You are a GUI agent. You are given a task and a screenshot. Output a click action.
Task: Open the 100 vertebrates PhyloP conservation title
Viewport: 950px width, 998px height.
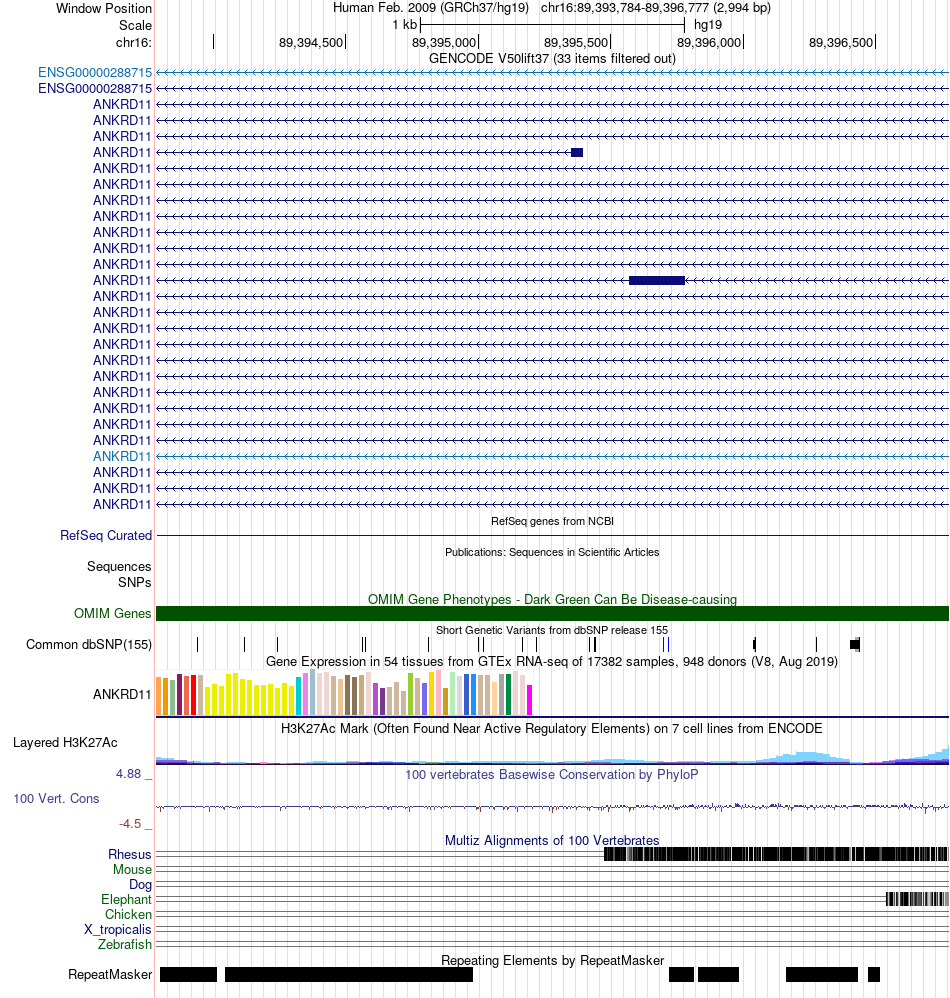point(552,775)
